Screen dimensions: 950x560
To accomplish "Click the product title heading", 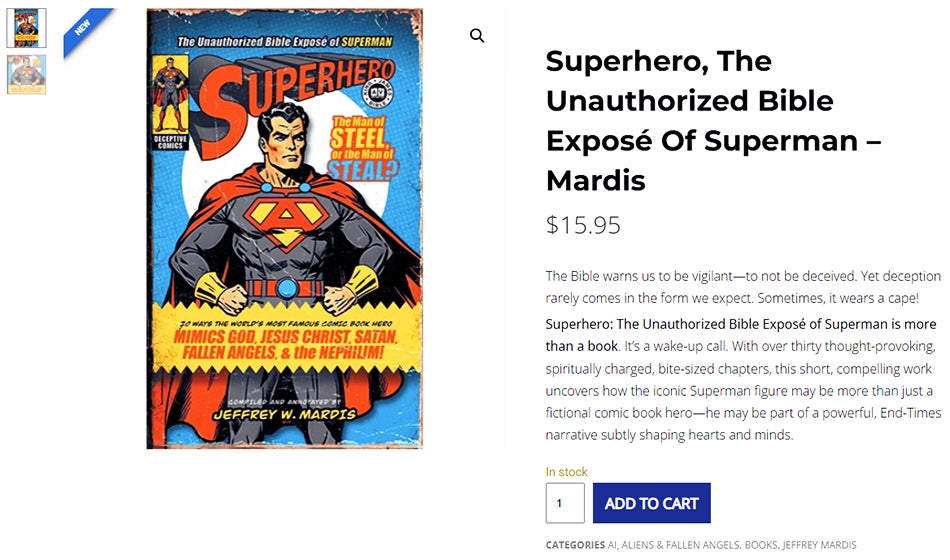I will [x=713, y=120].
